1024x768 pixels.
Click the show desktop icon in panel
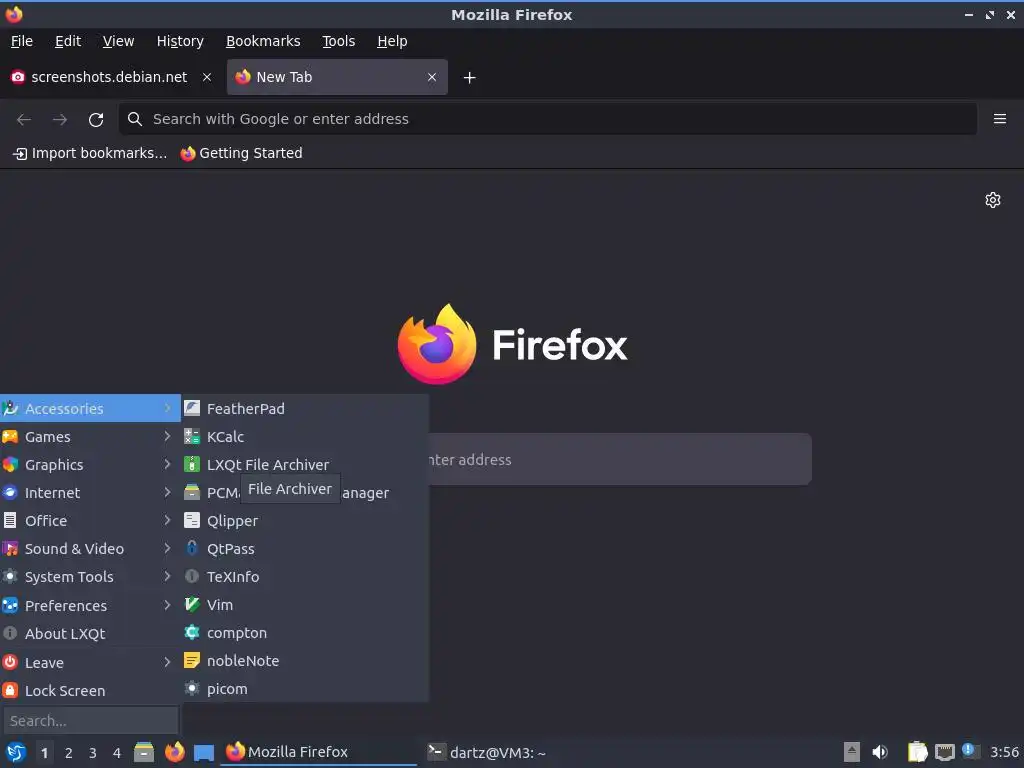204,753
